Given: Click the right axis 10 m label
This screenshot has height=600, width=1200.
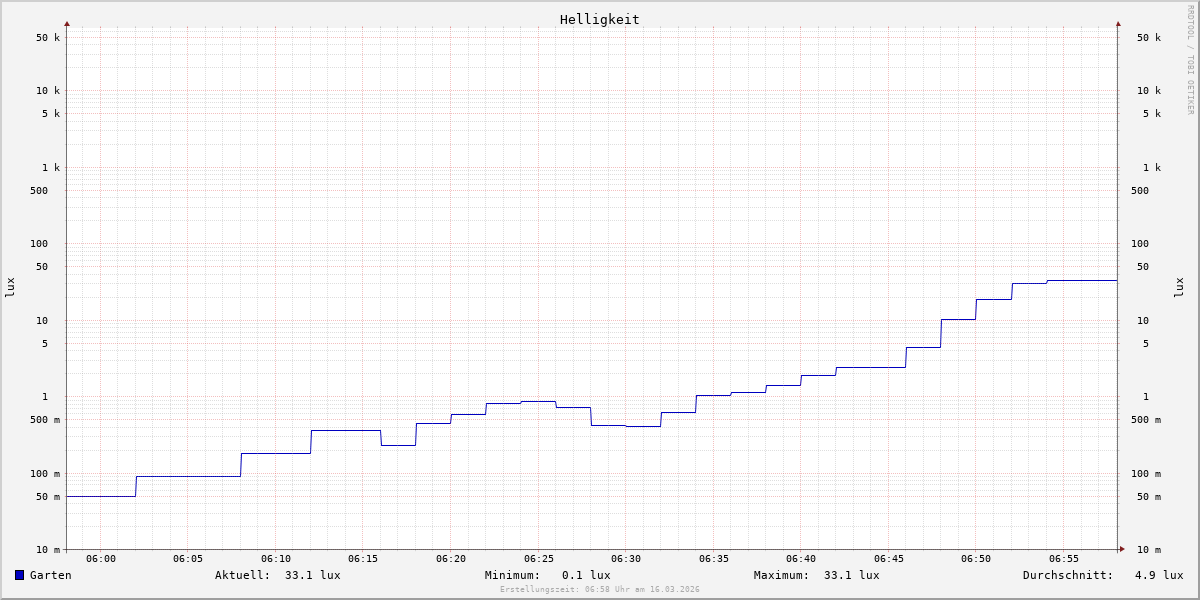Looking at the screenshot, I should (1148, 550).
